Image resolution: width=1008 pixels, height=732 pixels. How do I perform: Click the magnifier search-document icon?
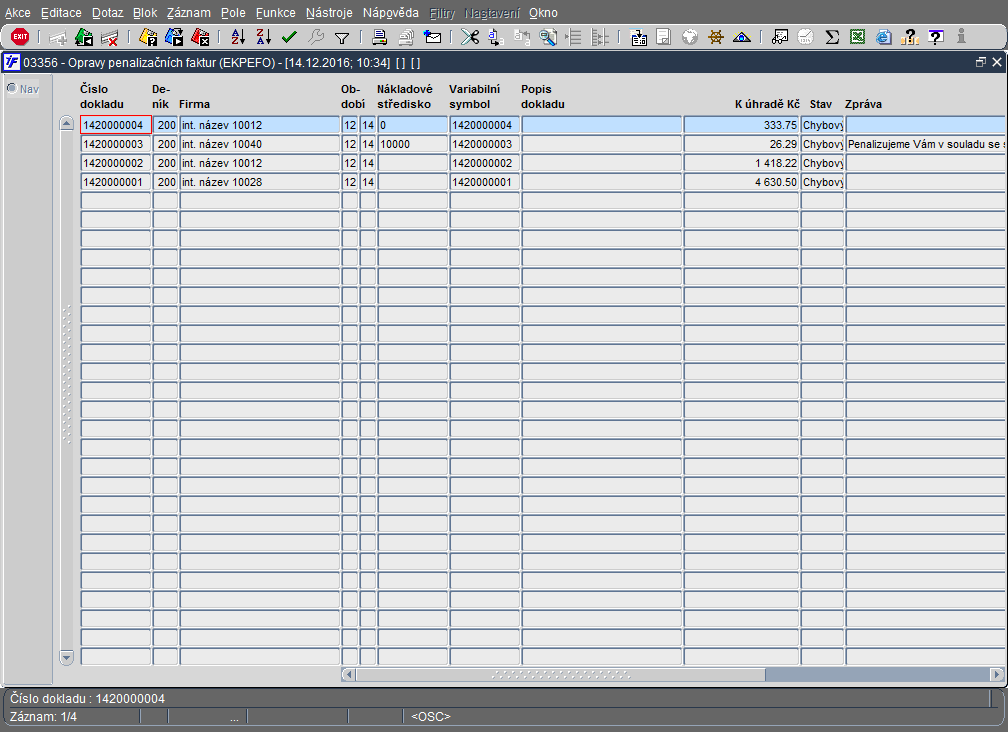click(548, 37)
